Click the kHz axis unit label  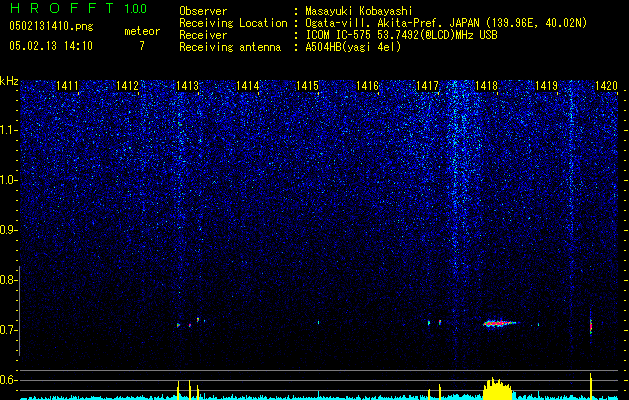pos(9,81)
